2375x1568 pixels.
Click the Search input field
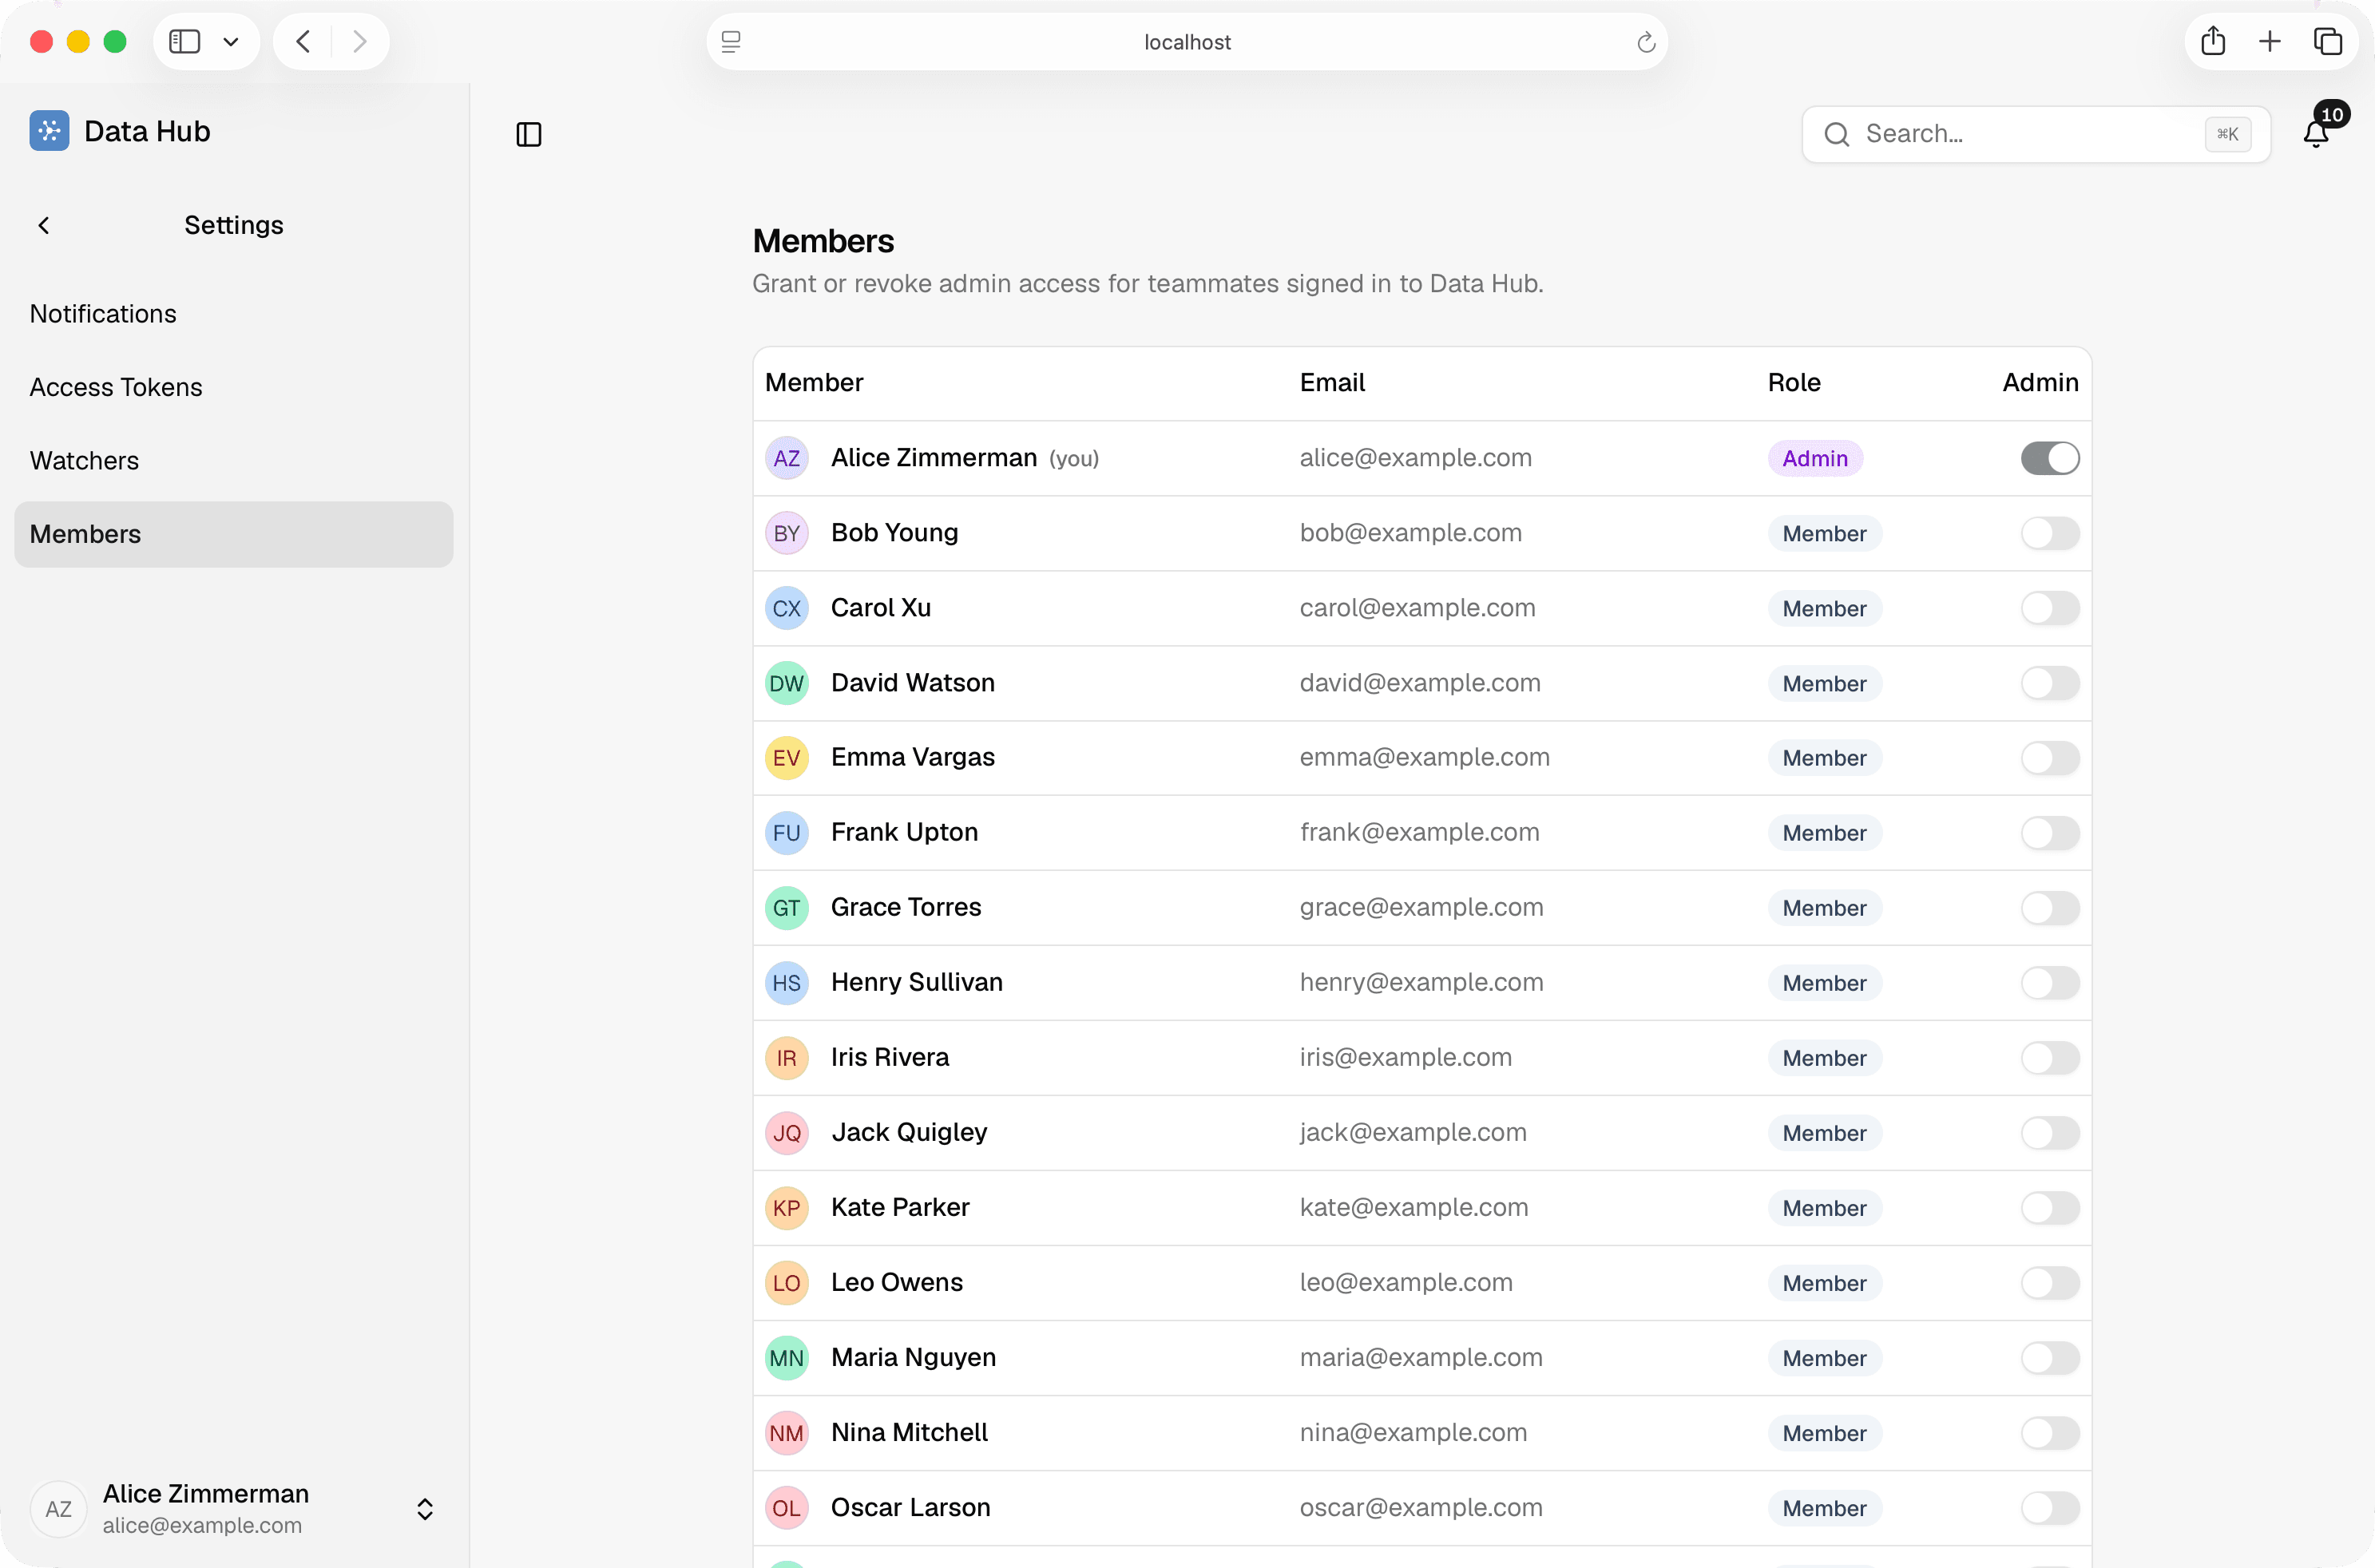pos(2036,134)
